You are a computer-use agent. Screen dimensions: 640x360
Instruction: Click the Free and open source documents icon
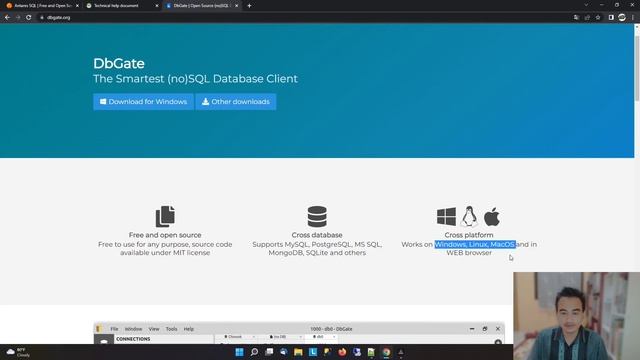165,216
